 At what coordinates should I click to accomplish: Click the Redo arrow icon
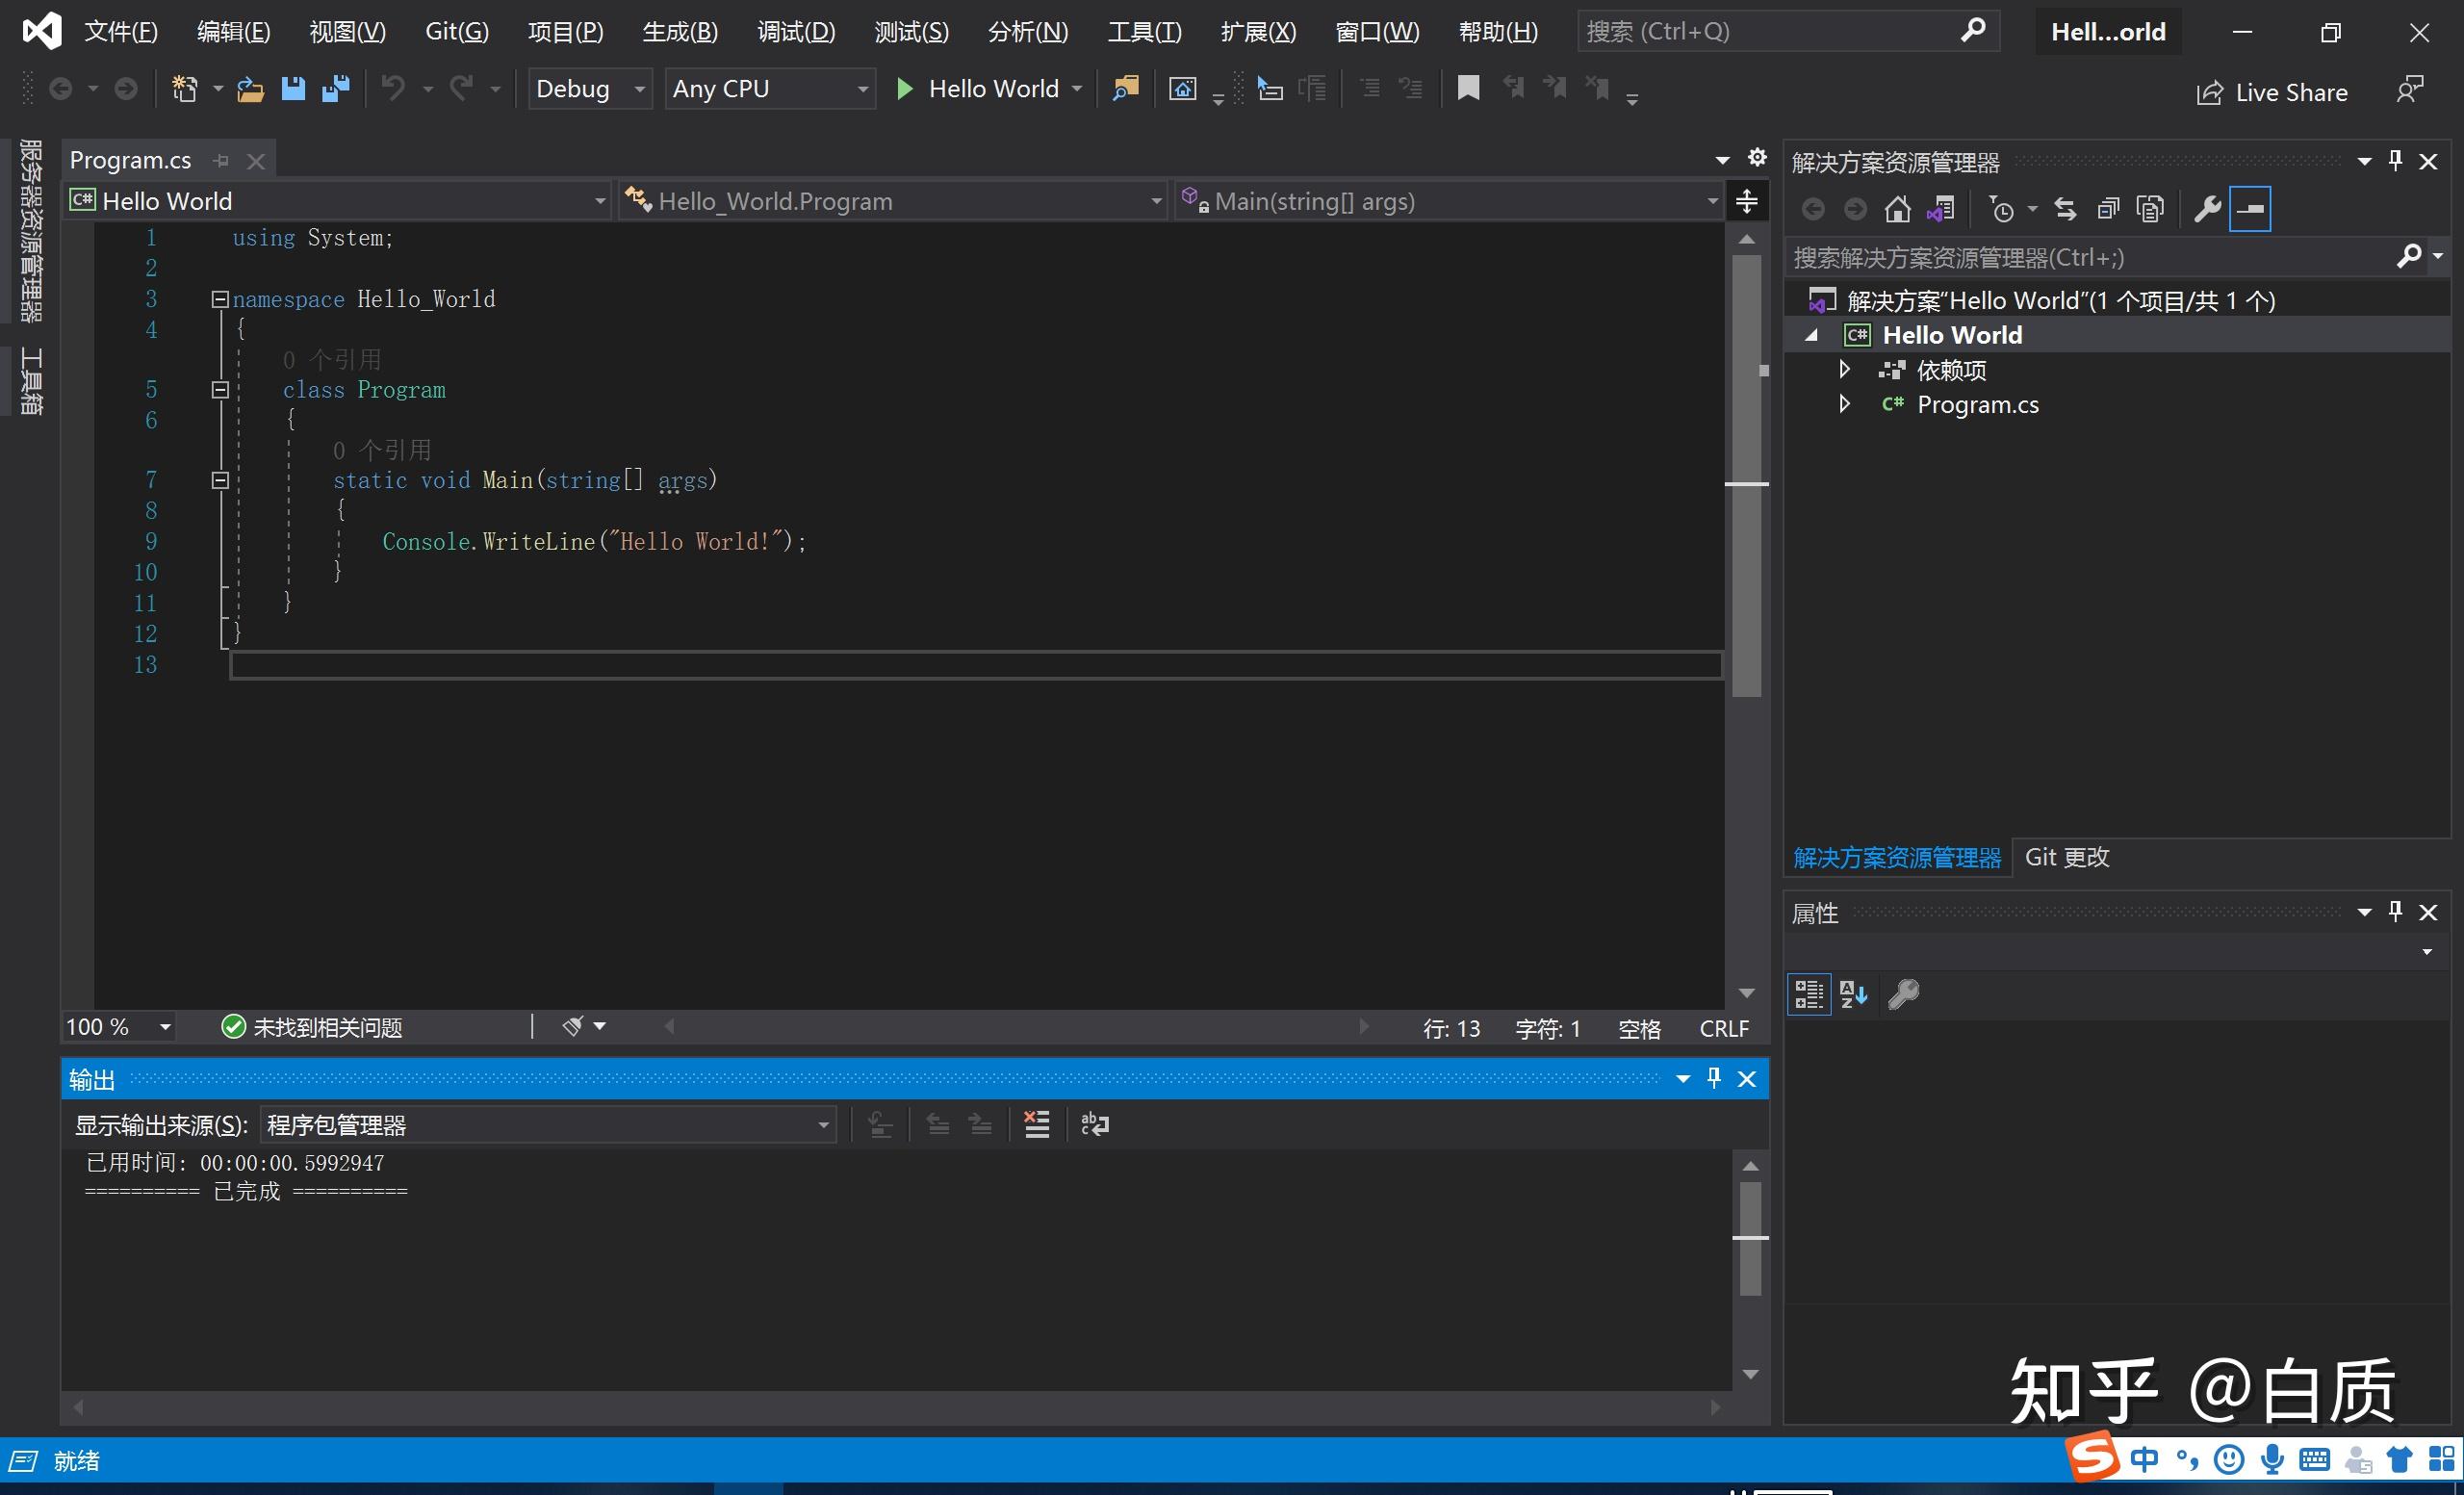tap(461, 89)
